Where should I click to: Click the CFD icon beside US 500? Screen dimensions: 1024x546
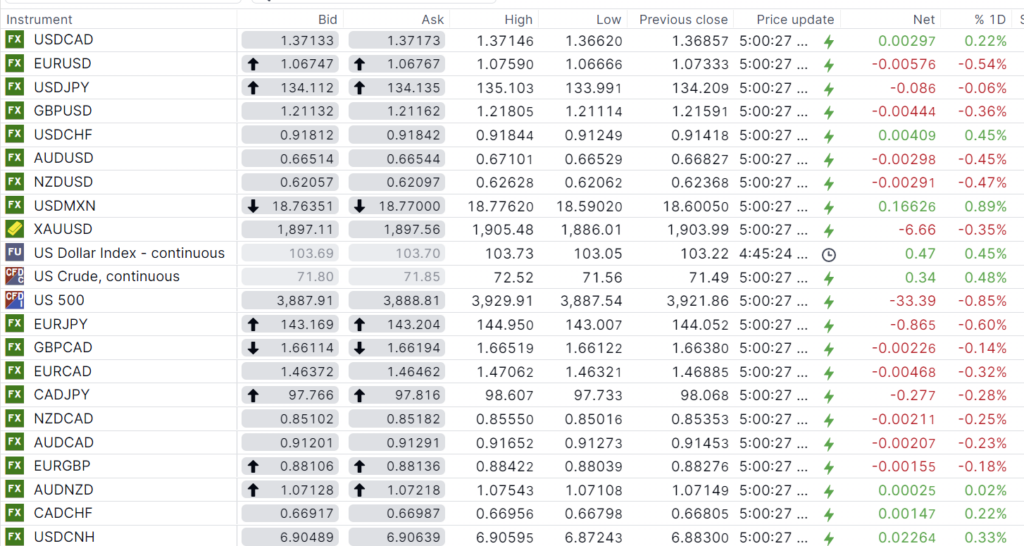pyautogui.click(x=15, y=300)
